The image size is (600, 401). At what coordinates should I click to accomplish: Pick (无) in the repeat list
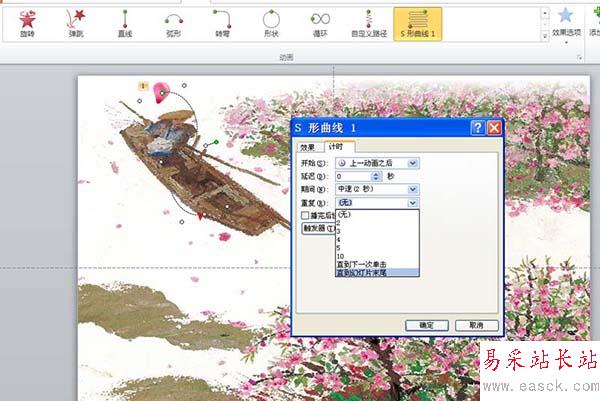(x=377, y=214)
